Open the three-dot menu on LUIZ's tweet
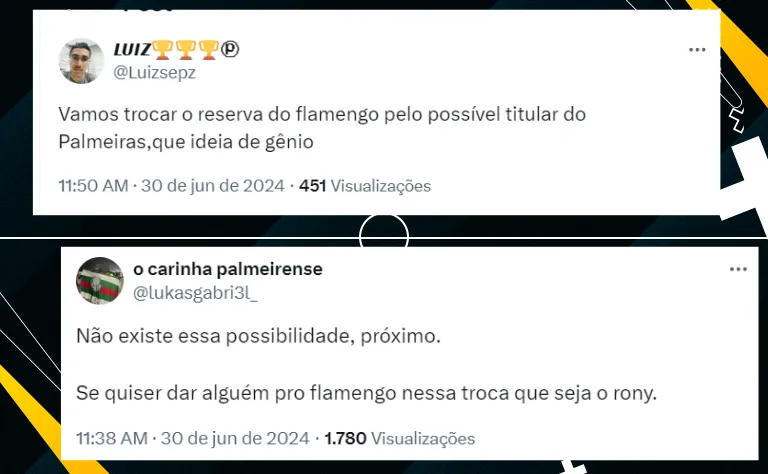768x474 pixels. (x=697, y=50)
